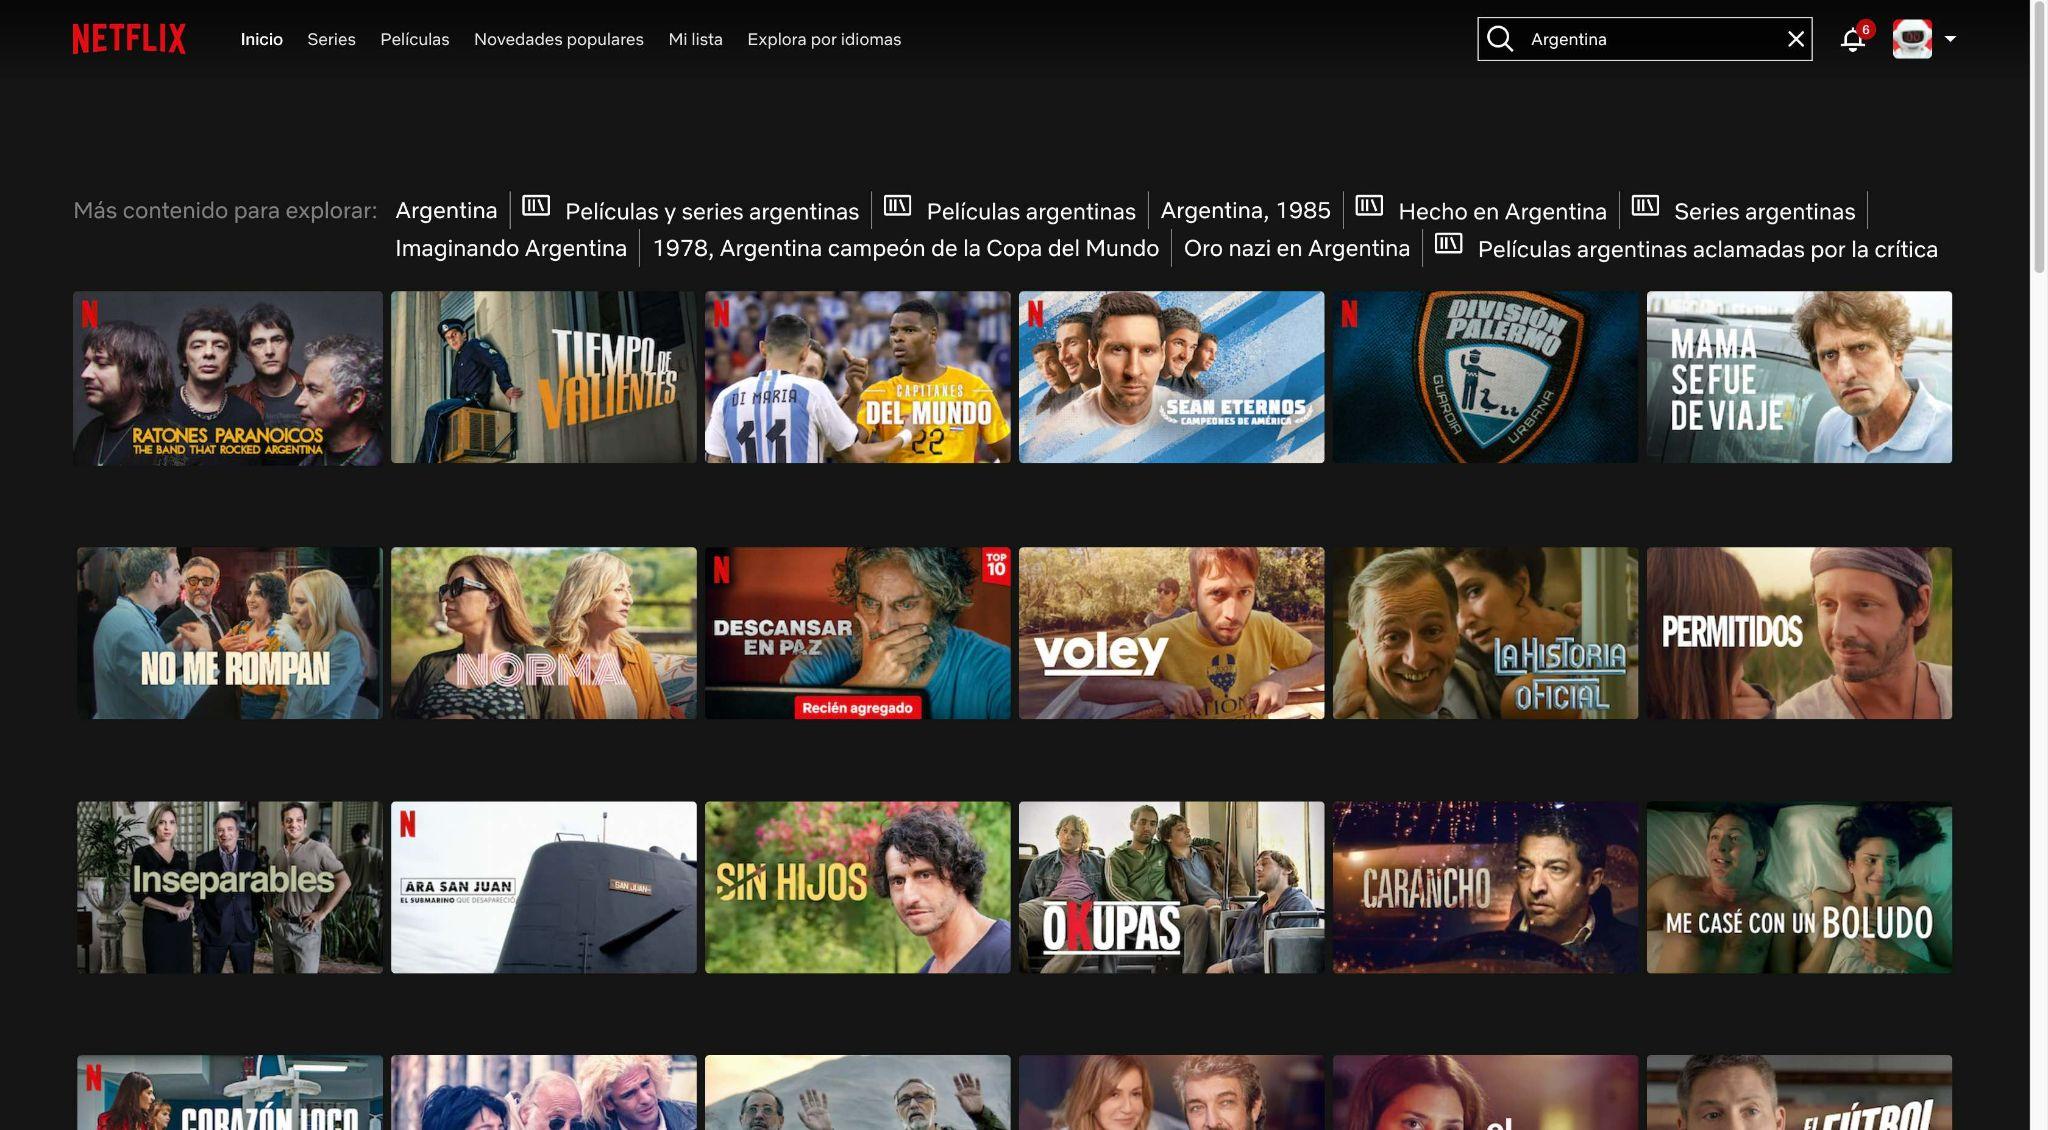Image resolution: width=2048 pixels, height=1130 pixels.
Task: Expand the profile dropdown arrow
Action: [x=1950, y=39]
